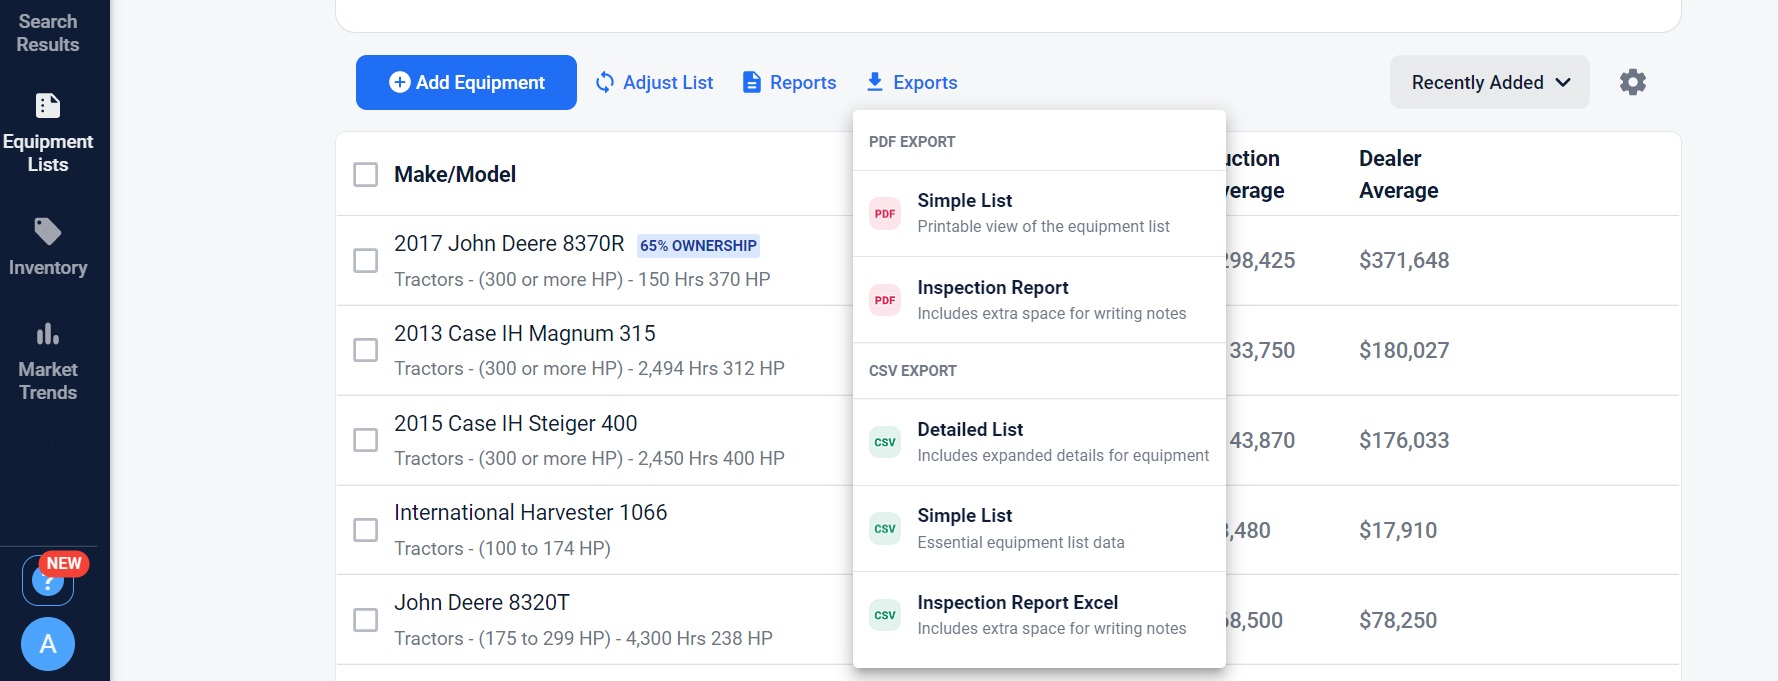Click the Dealer Average column header

[x=1399, y=174]
